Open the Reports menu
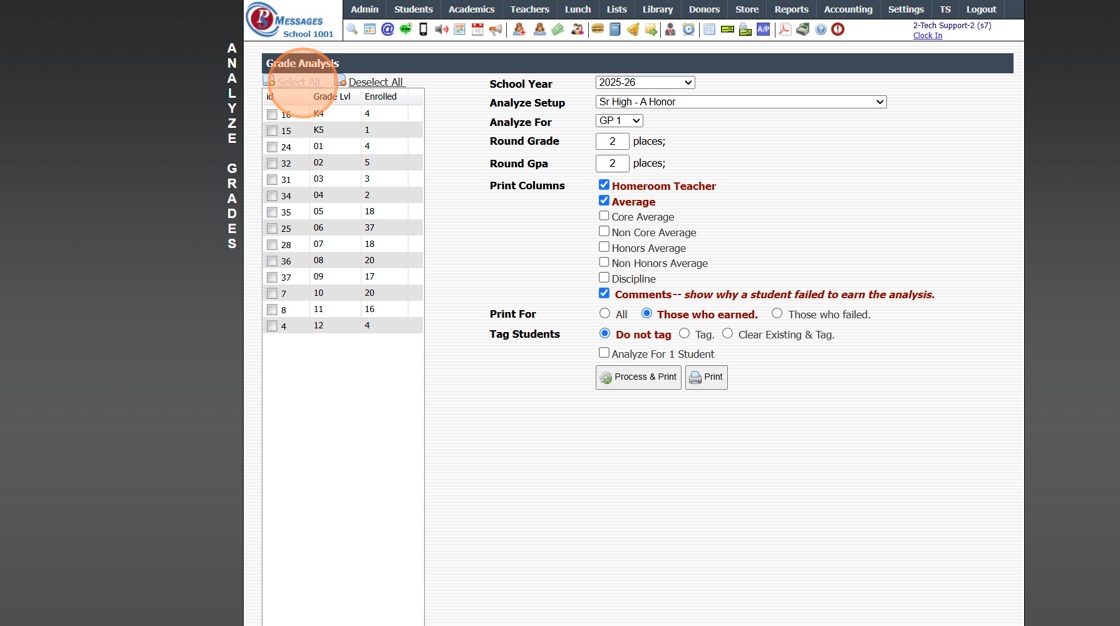Screen dimensions: 1120x626 [x=791, y=9]
